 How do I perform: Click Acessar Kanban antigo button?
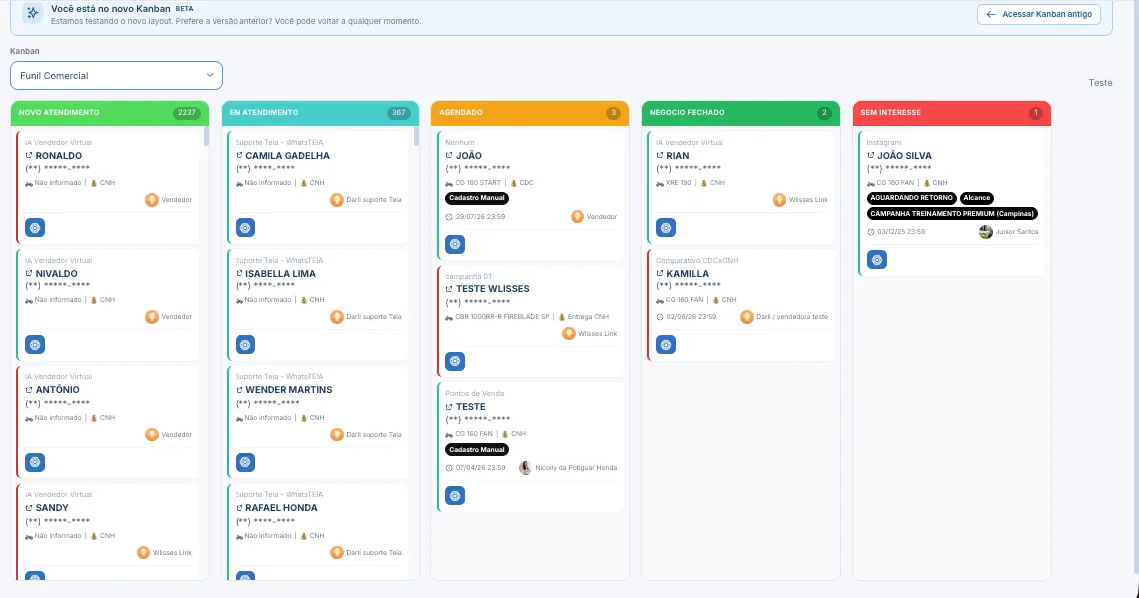pyautogui.click(x=1039, y=14)
